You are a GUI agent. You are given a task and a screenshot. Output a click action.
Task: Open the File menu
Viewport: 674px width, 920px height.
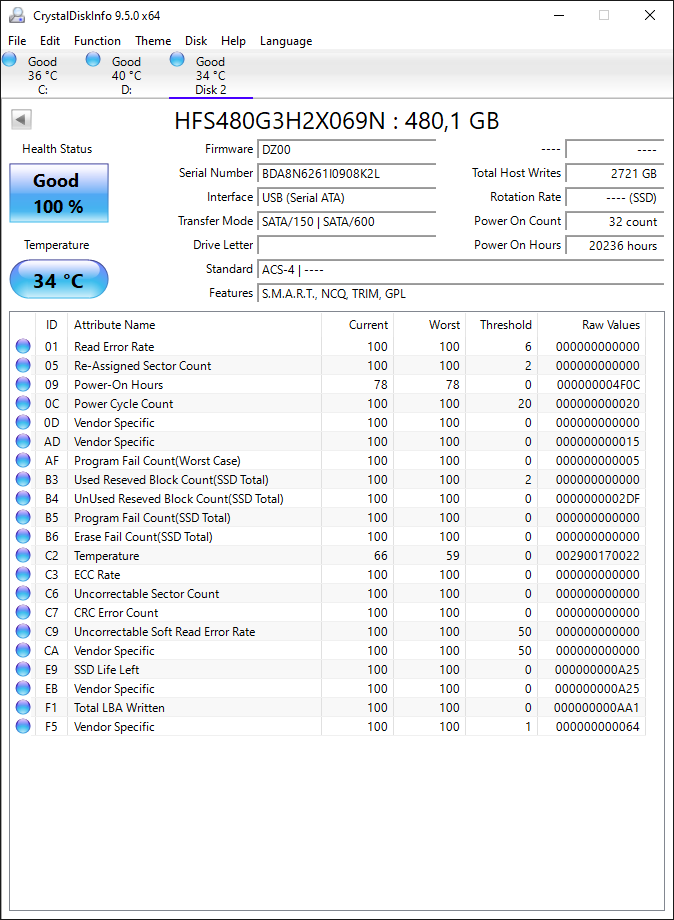click(x=17, y=40)
